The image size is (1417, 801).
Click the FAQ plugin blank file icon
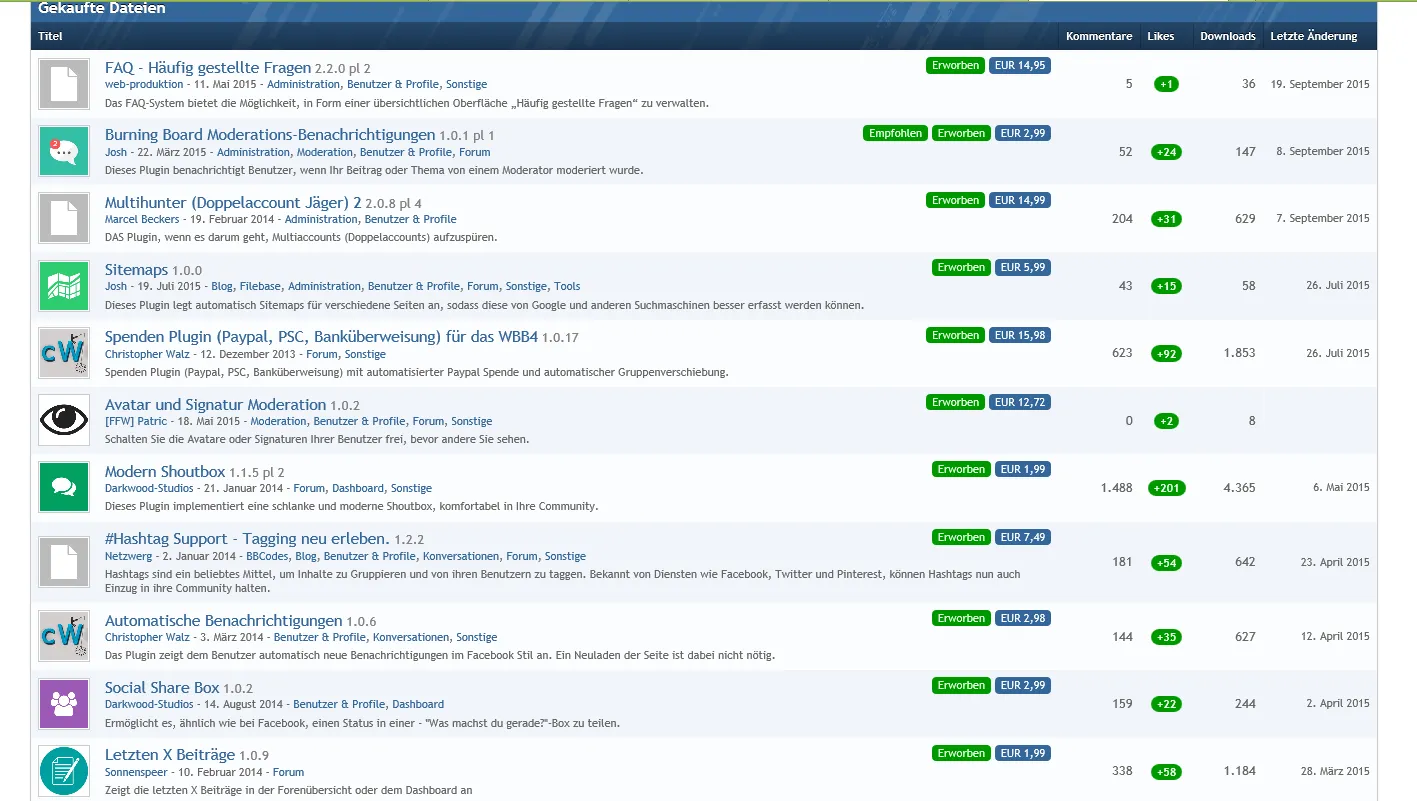[64, 84]
